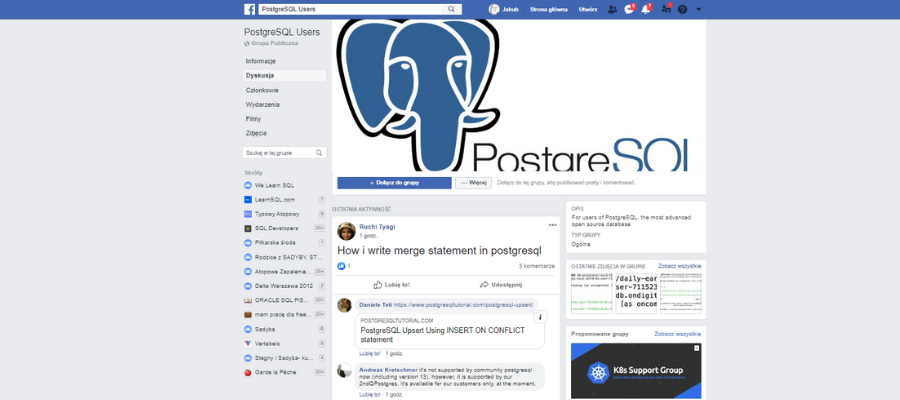This screenshot has width=900, height=400.
Task: Click Lubię to! on the post
Action: click(391, 285)
